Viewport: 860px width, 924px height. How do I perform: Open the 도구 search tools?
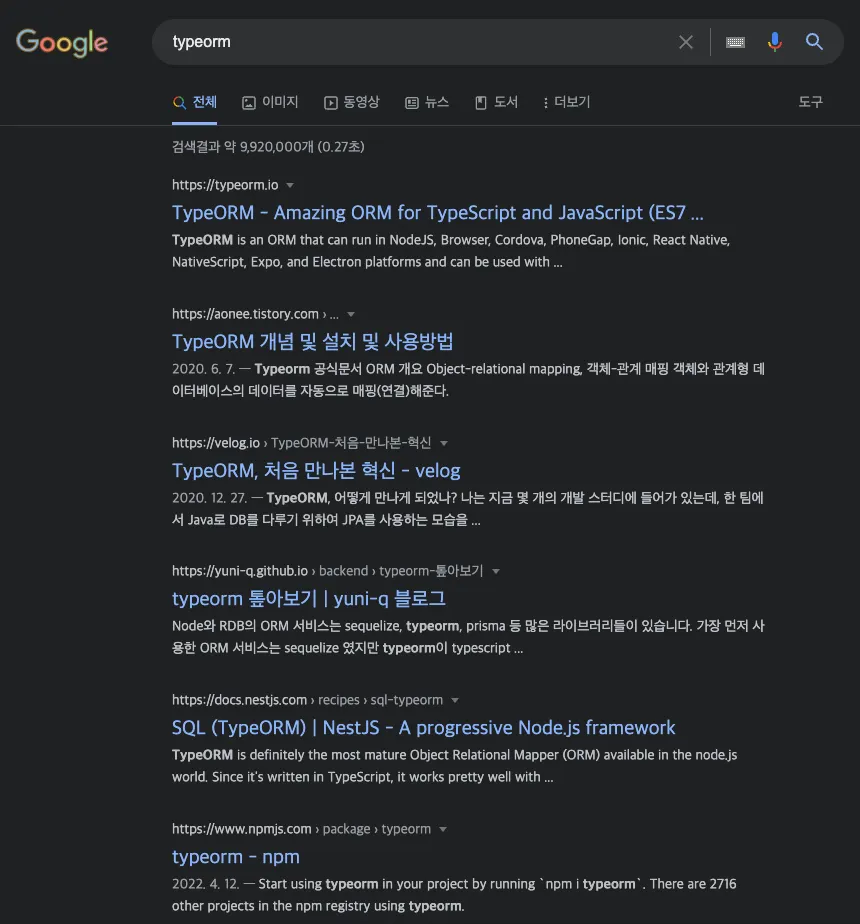(x=810, y=102)
